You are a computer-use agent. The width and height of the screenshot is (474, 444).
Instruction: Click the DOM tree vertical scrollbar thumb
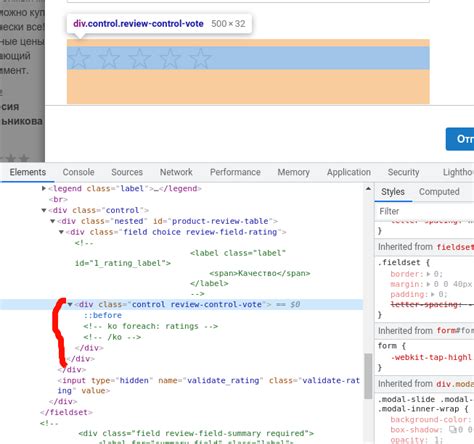[368, 376]
